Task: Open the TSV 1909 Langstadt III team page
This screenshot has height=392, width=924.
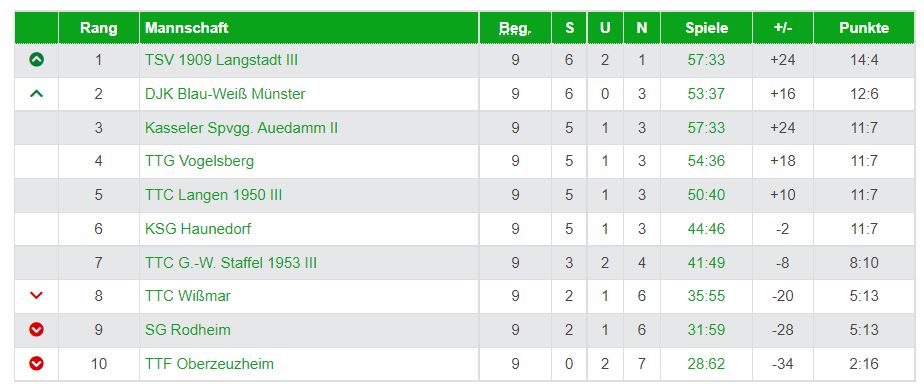Action: click(222, 60)
